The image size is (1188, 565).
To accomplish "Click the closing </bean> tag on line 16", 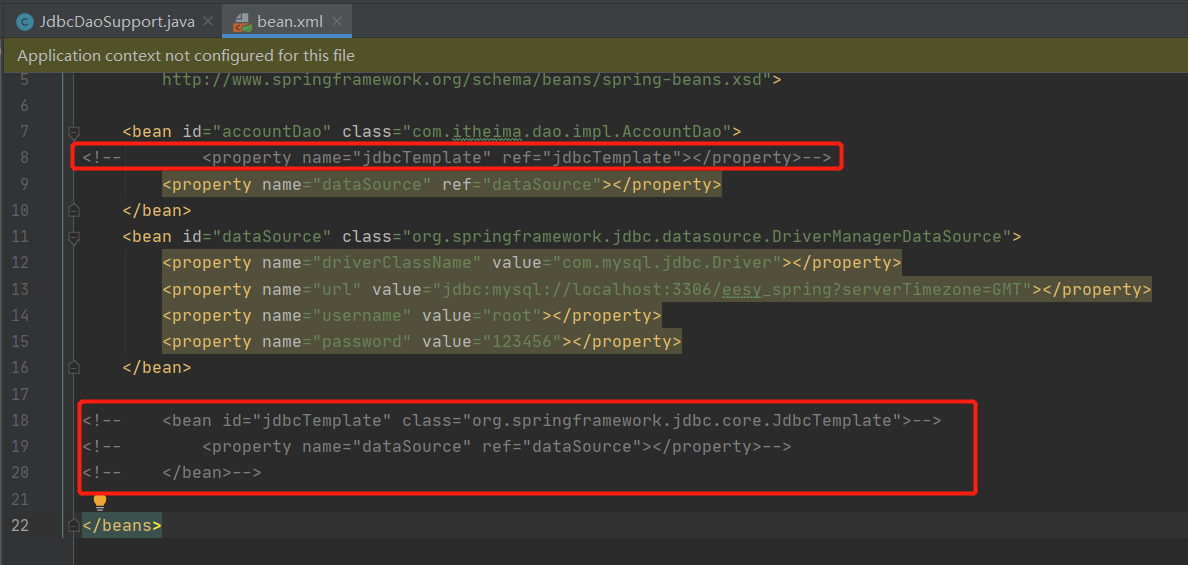I will click(157, 367).
